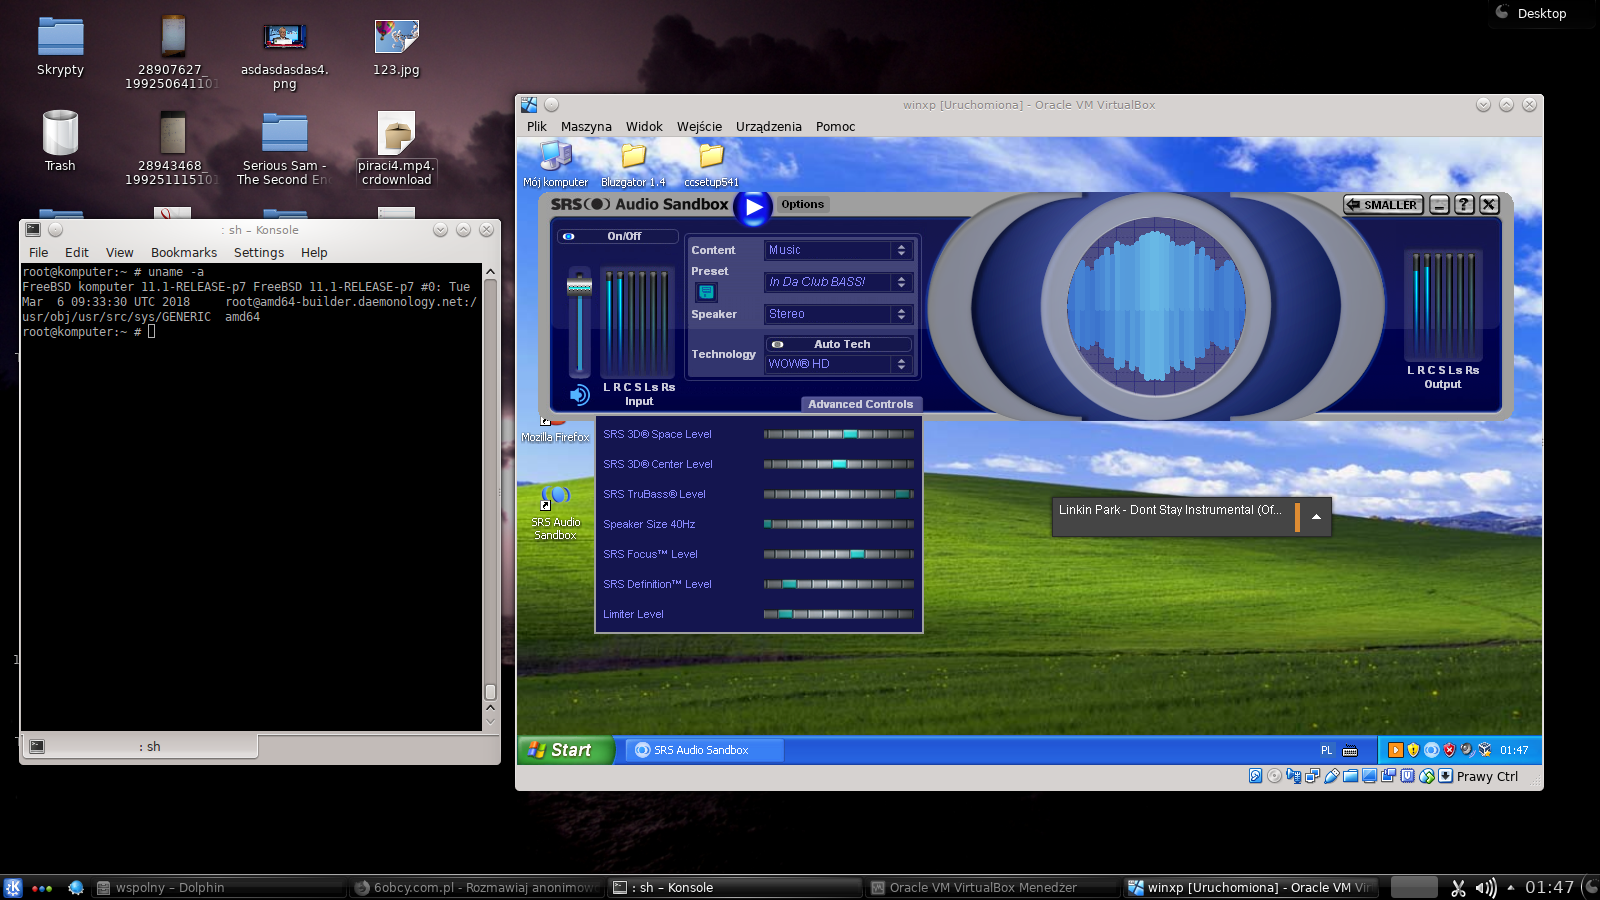Click red shield alert tray icon
Screen dimensions: 1600x900
pyautogui.click(x=1449, y=750)
